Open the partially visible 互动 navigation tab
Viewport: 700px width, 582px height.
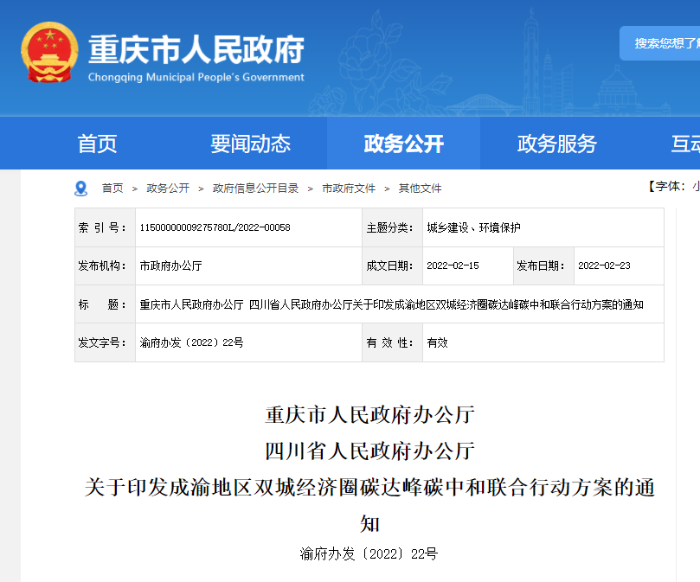685,144
